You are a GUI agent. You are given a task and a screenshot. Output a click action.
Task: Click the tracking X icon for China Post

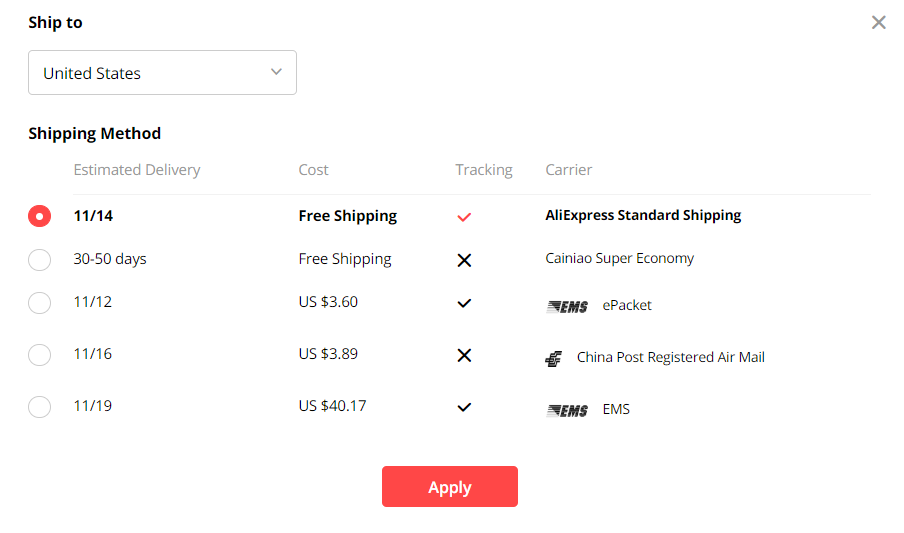click(464, 355)
